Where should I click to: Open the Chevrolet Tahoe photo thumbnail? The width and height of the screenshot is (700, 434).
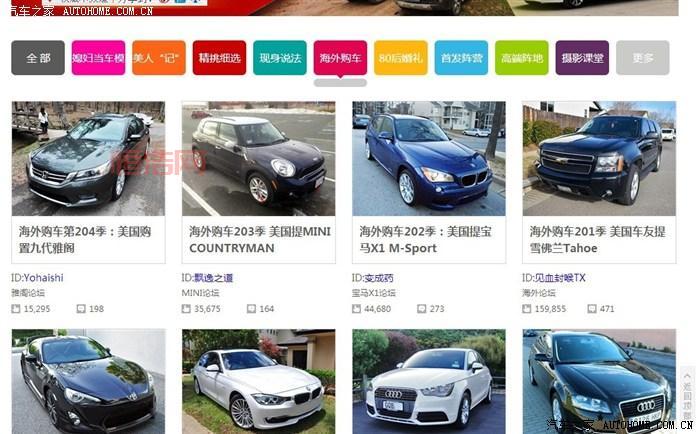pos(599,159)
